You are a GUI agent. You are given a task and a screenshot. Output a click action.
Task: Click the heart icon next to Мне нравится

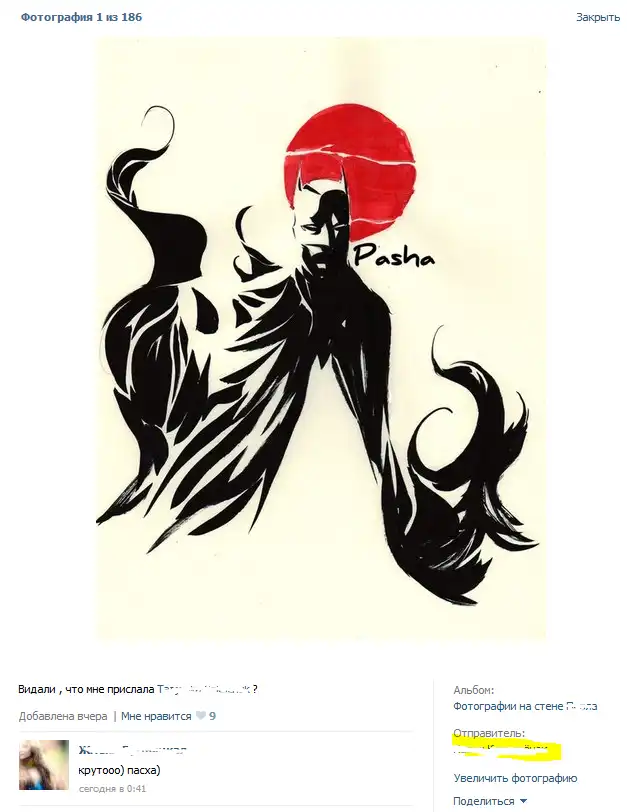click(x=200, y=716)
